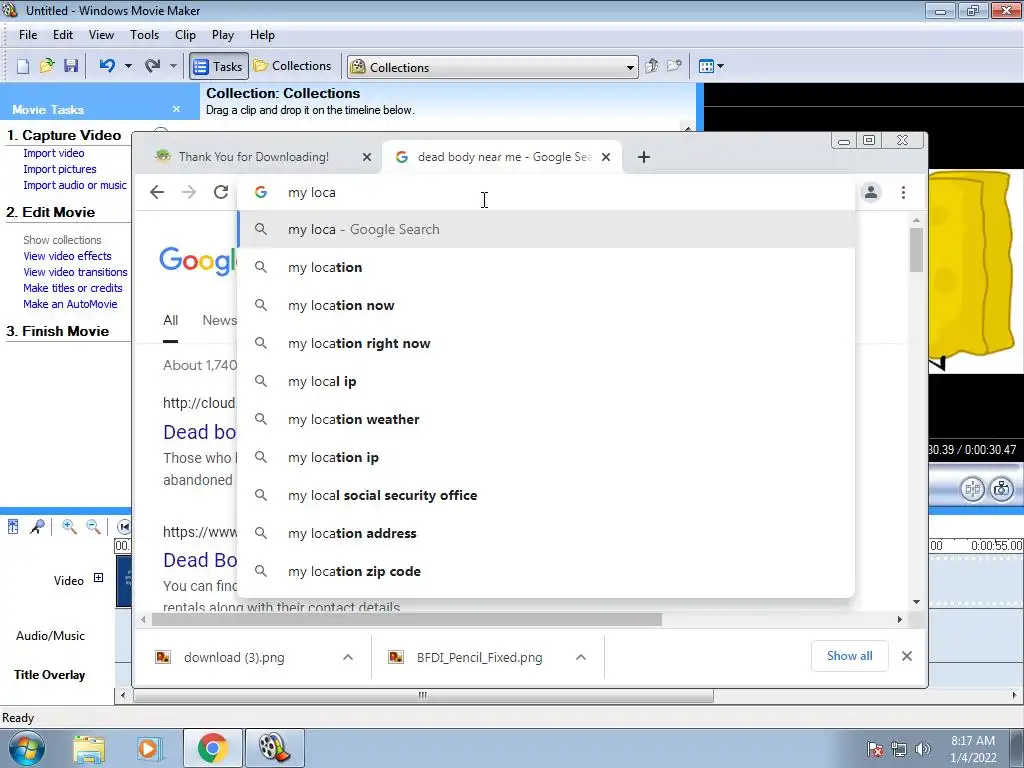Select 'my local social security office' suggestion
This screenshot has width=1024, height=768.
[x=546, y=496]
